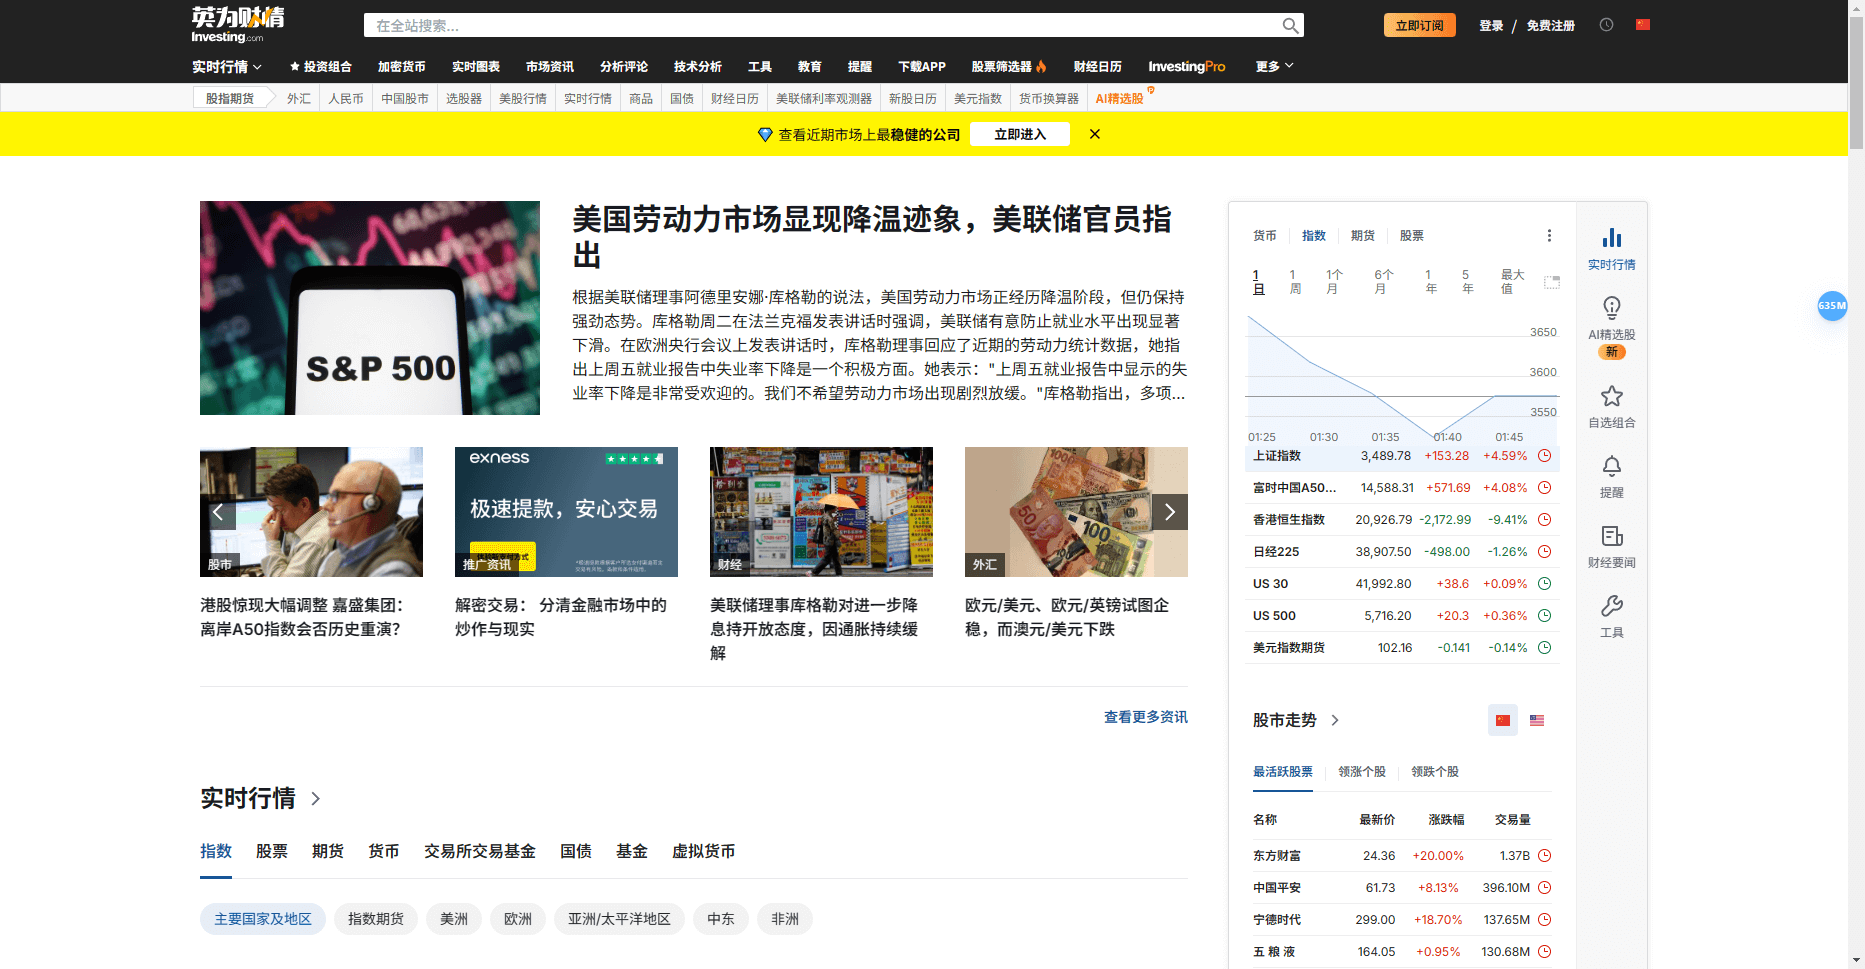Viewport: 1865px width, 969px height.
Task: Switch to 期货 tab in chart widget
Action: click(x=1363, y=236)
